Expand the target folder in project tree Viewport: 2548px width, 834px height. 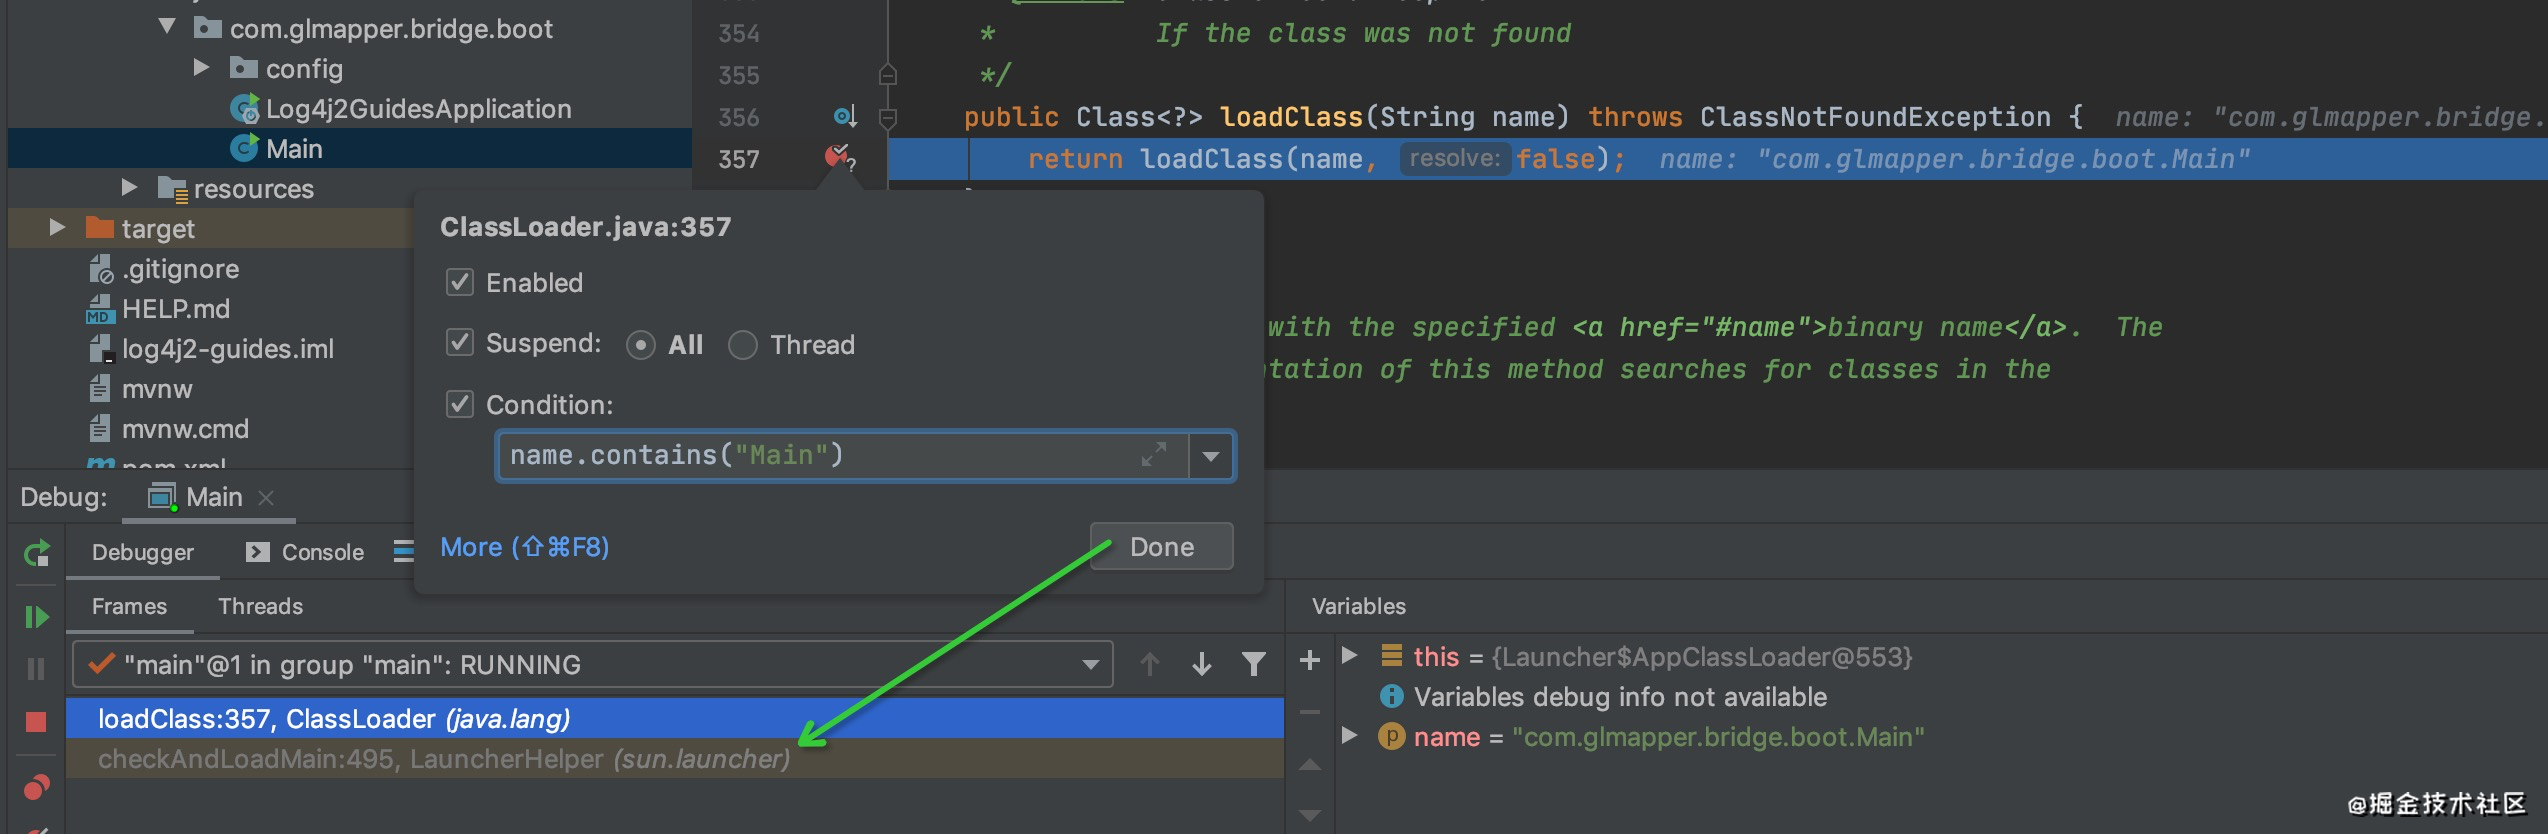(57, 228)
